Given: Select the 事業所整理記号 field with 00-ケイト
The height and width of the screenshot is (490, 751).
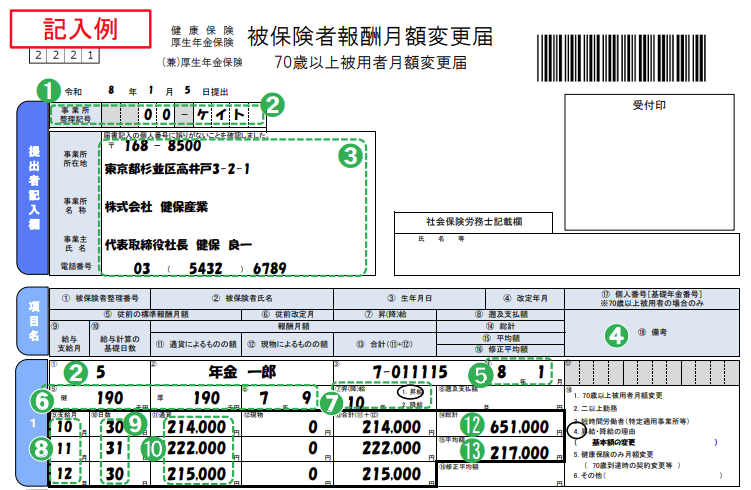Looking at the screenshot, I should coord(157,114).
